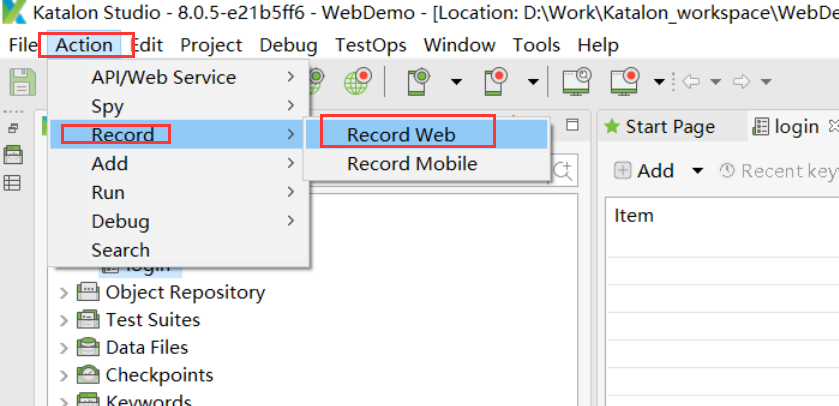The image size is (839, 406).
Task: Click the Save icon in toolbar
Action: coord(20,82)
